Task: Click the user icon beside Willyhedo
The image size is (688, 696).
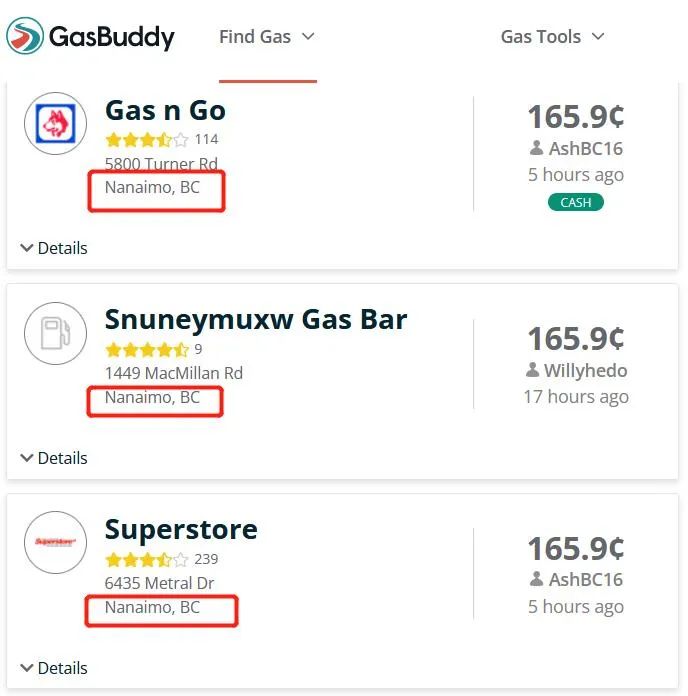Action: coord(532,370)
